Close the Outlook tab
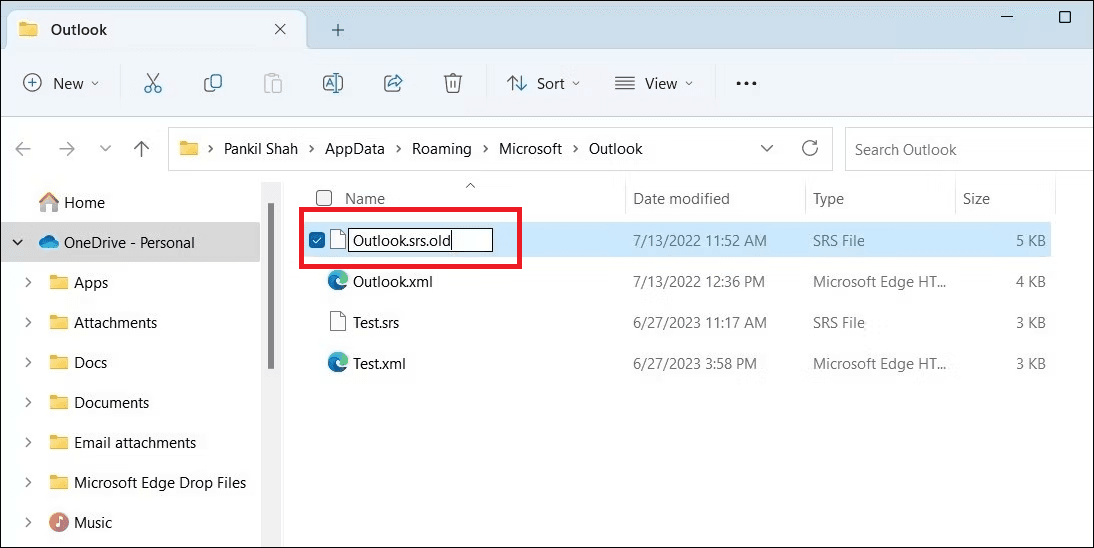This screenshot has width=1094, height=548. (280, 29)
